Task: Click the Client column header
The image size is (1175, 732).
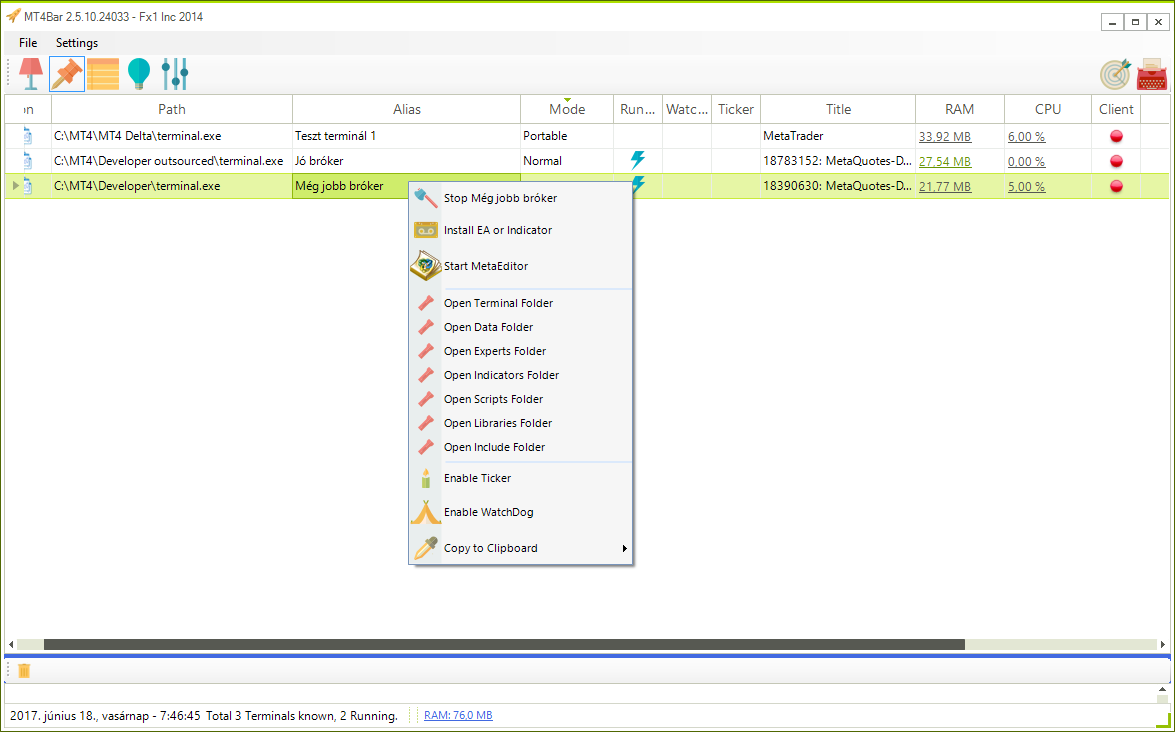Action: point(1116,109)
